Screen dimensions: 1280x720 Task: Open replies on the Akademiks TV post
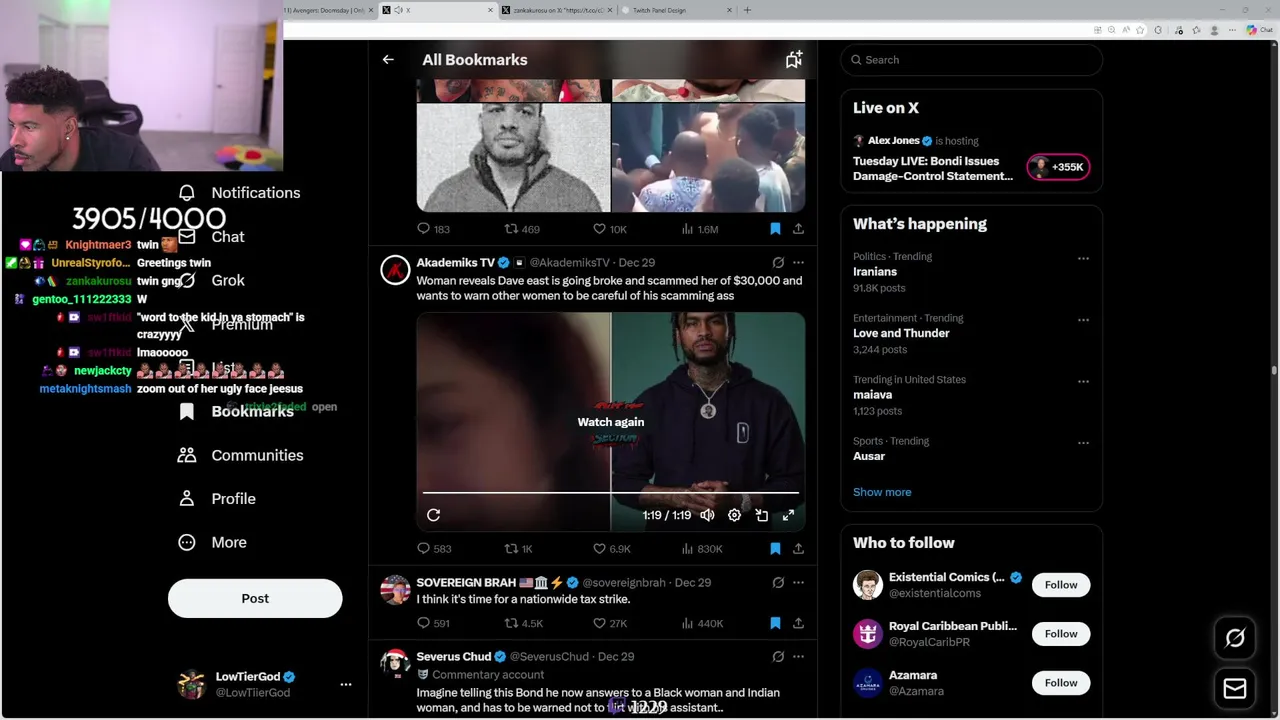tap(433, 549)
